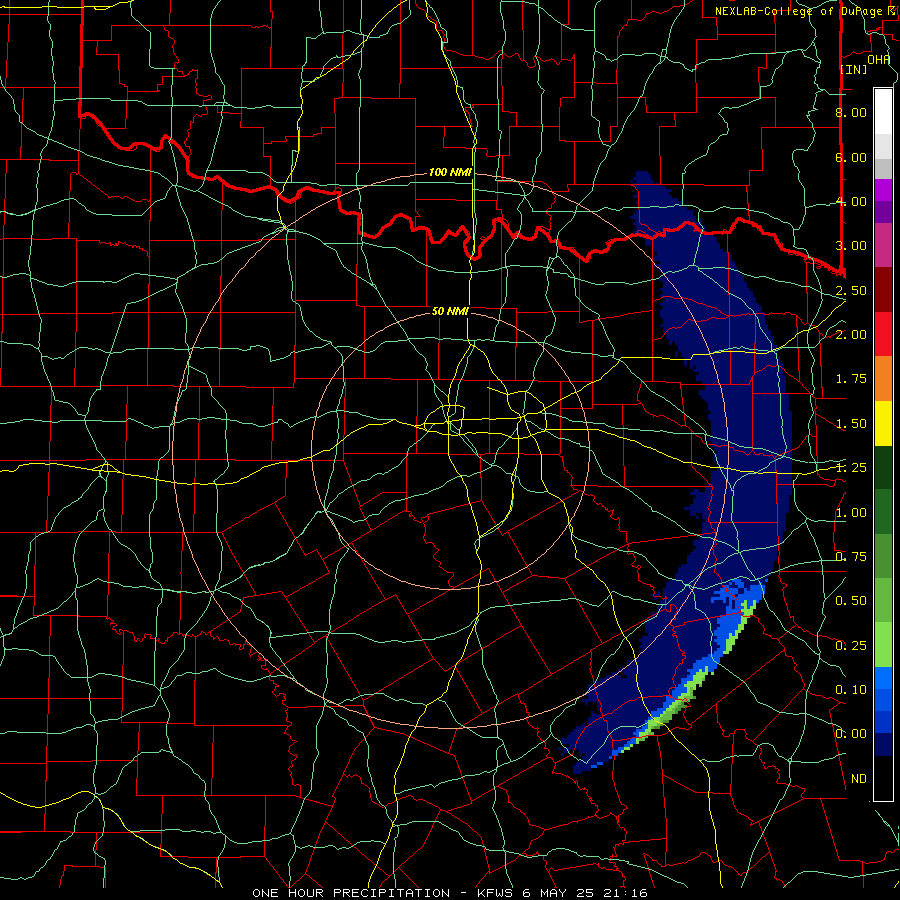Click the 4.00 legend value

(x=851, y=201)
